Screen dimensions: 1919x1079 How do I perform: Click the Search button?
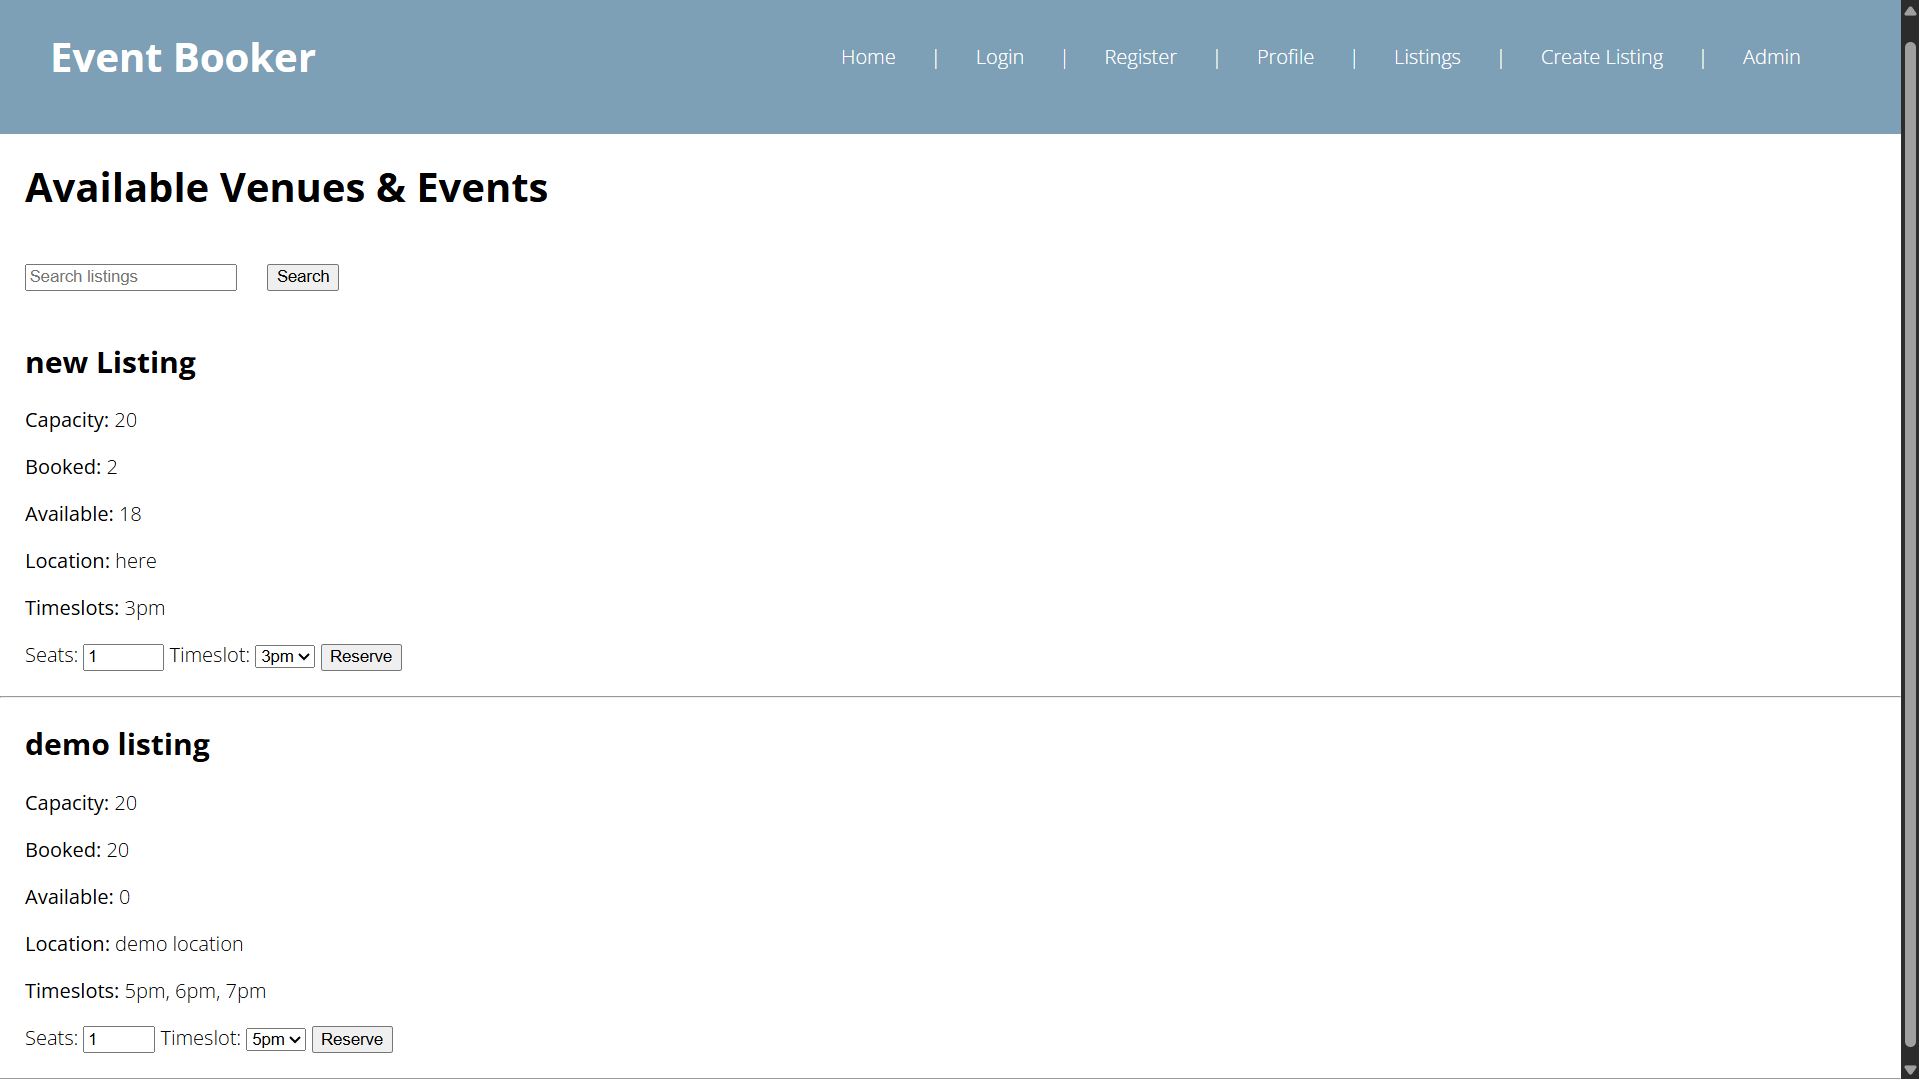tap(302, 277)
